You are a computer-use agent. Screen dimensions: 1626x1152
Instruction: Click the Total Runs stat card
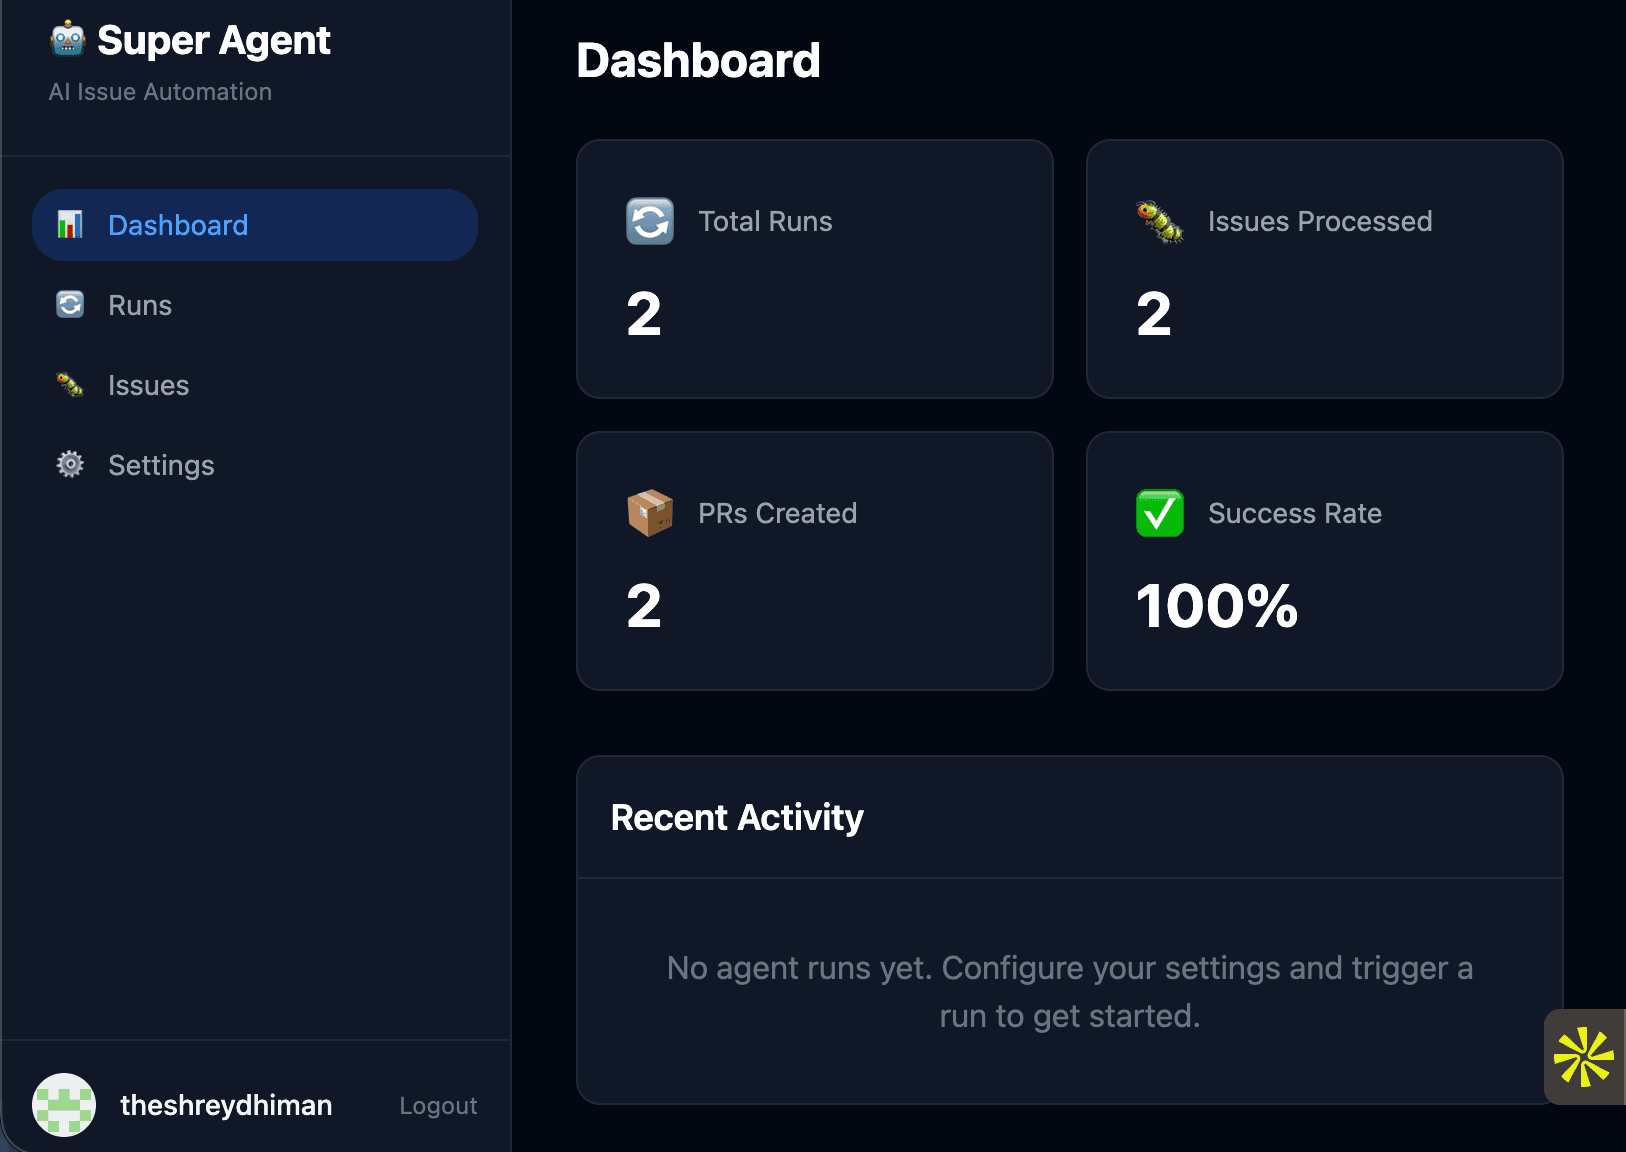815,269
